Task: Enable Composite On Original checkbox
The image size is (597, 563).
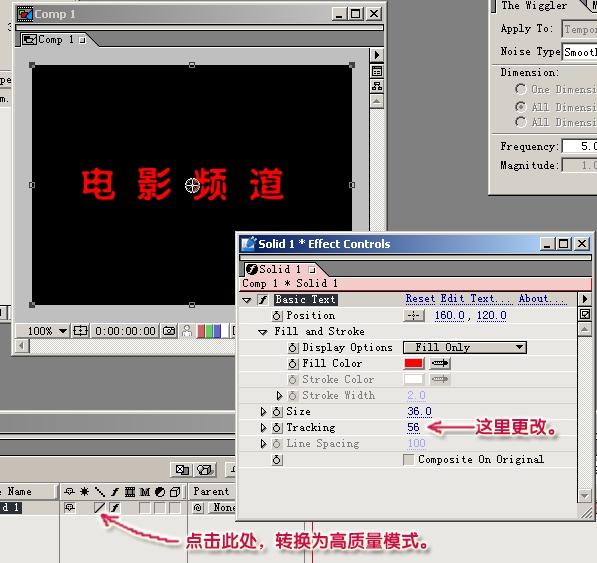Action: [x=409, y=459]
